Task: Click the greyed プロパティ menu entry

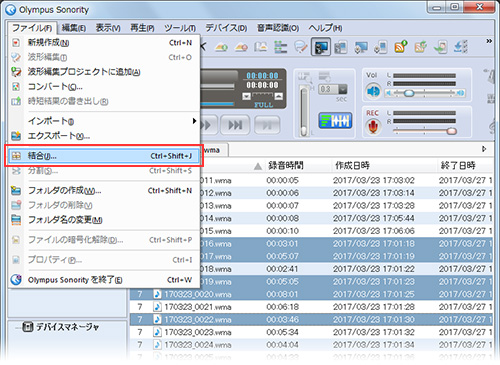Action: click(x=103, y=260)
